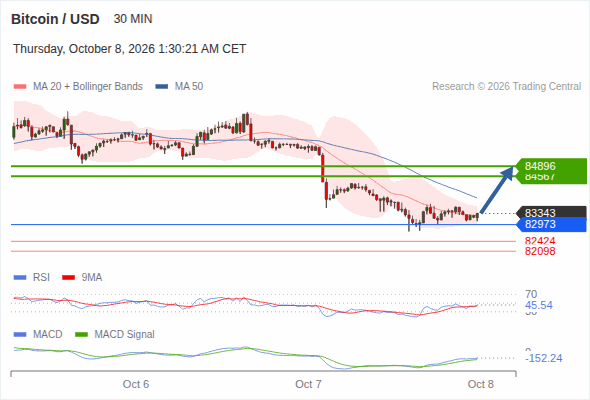Click the MA 50 blue legend swatch
Screen dimensions: 590x400
(162, 87)
